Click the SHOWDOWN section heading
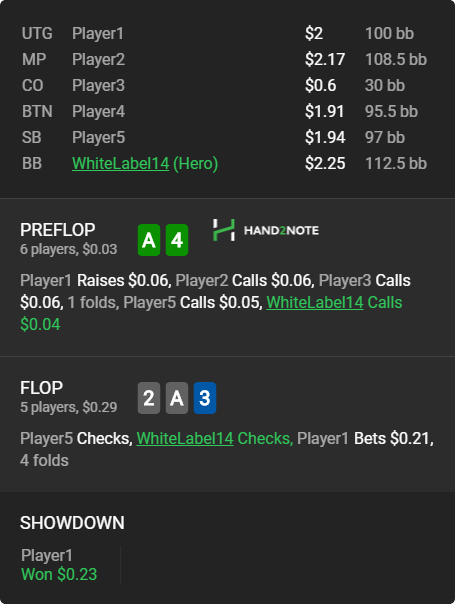The width and height of the screenshot is (455, 604). click(72, 523)
